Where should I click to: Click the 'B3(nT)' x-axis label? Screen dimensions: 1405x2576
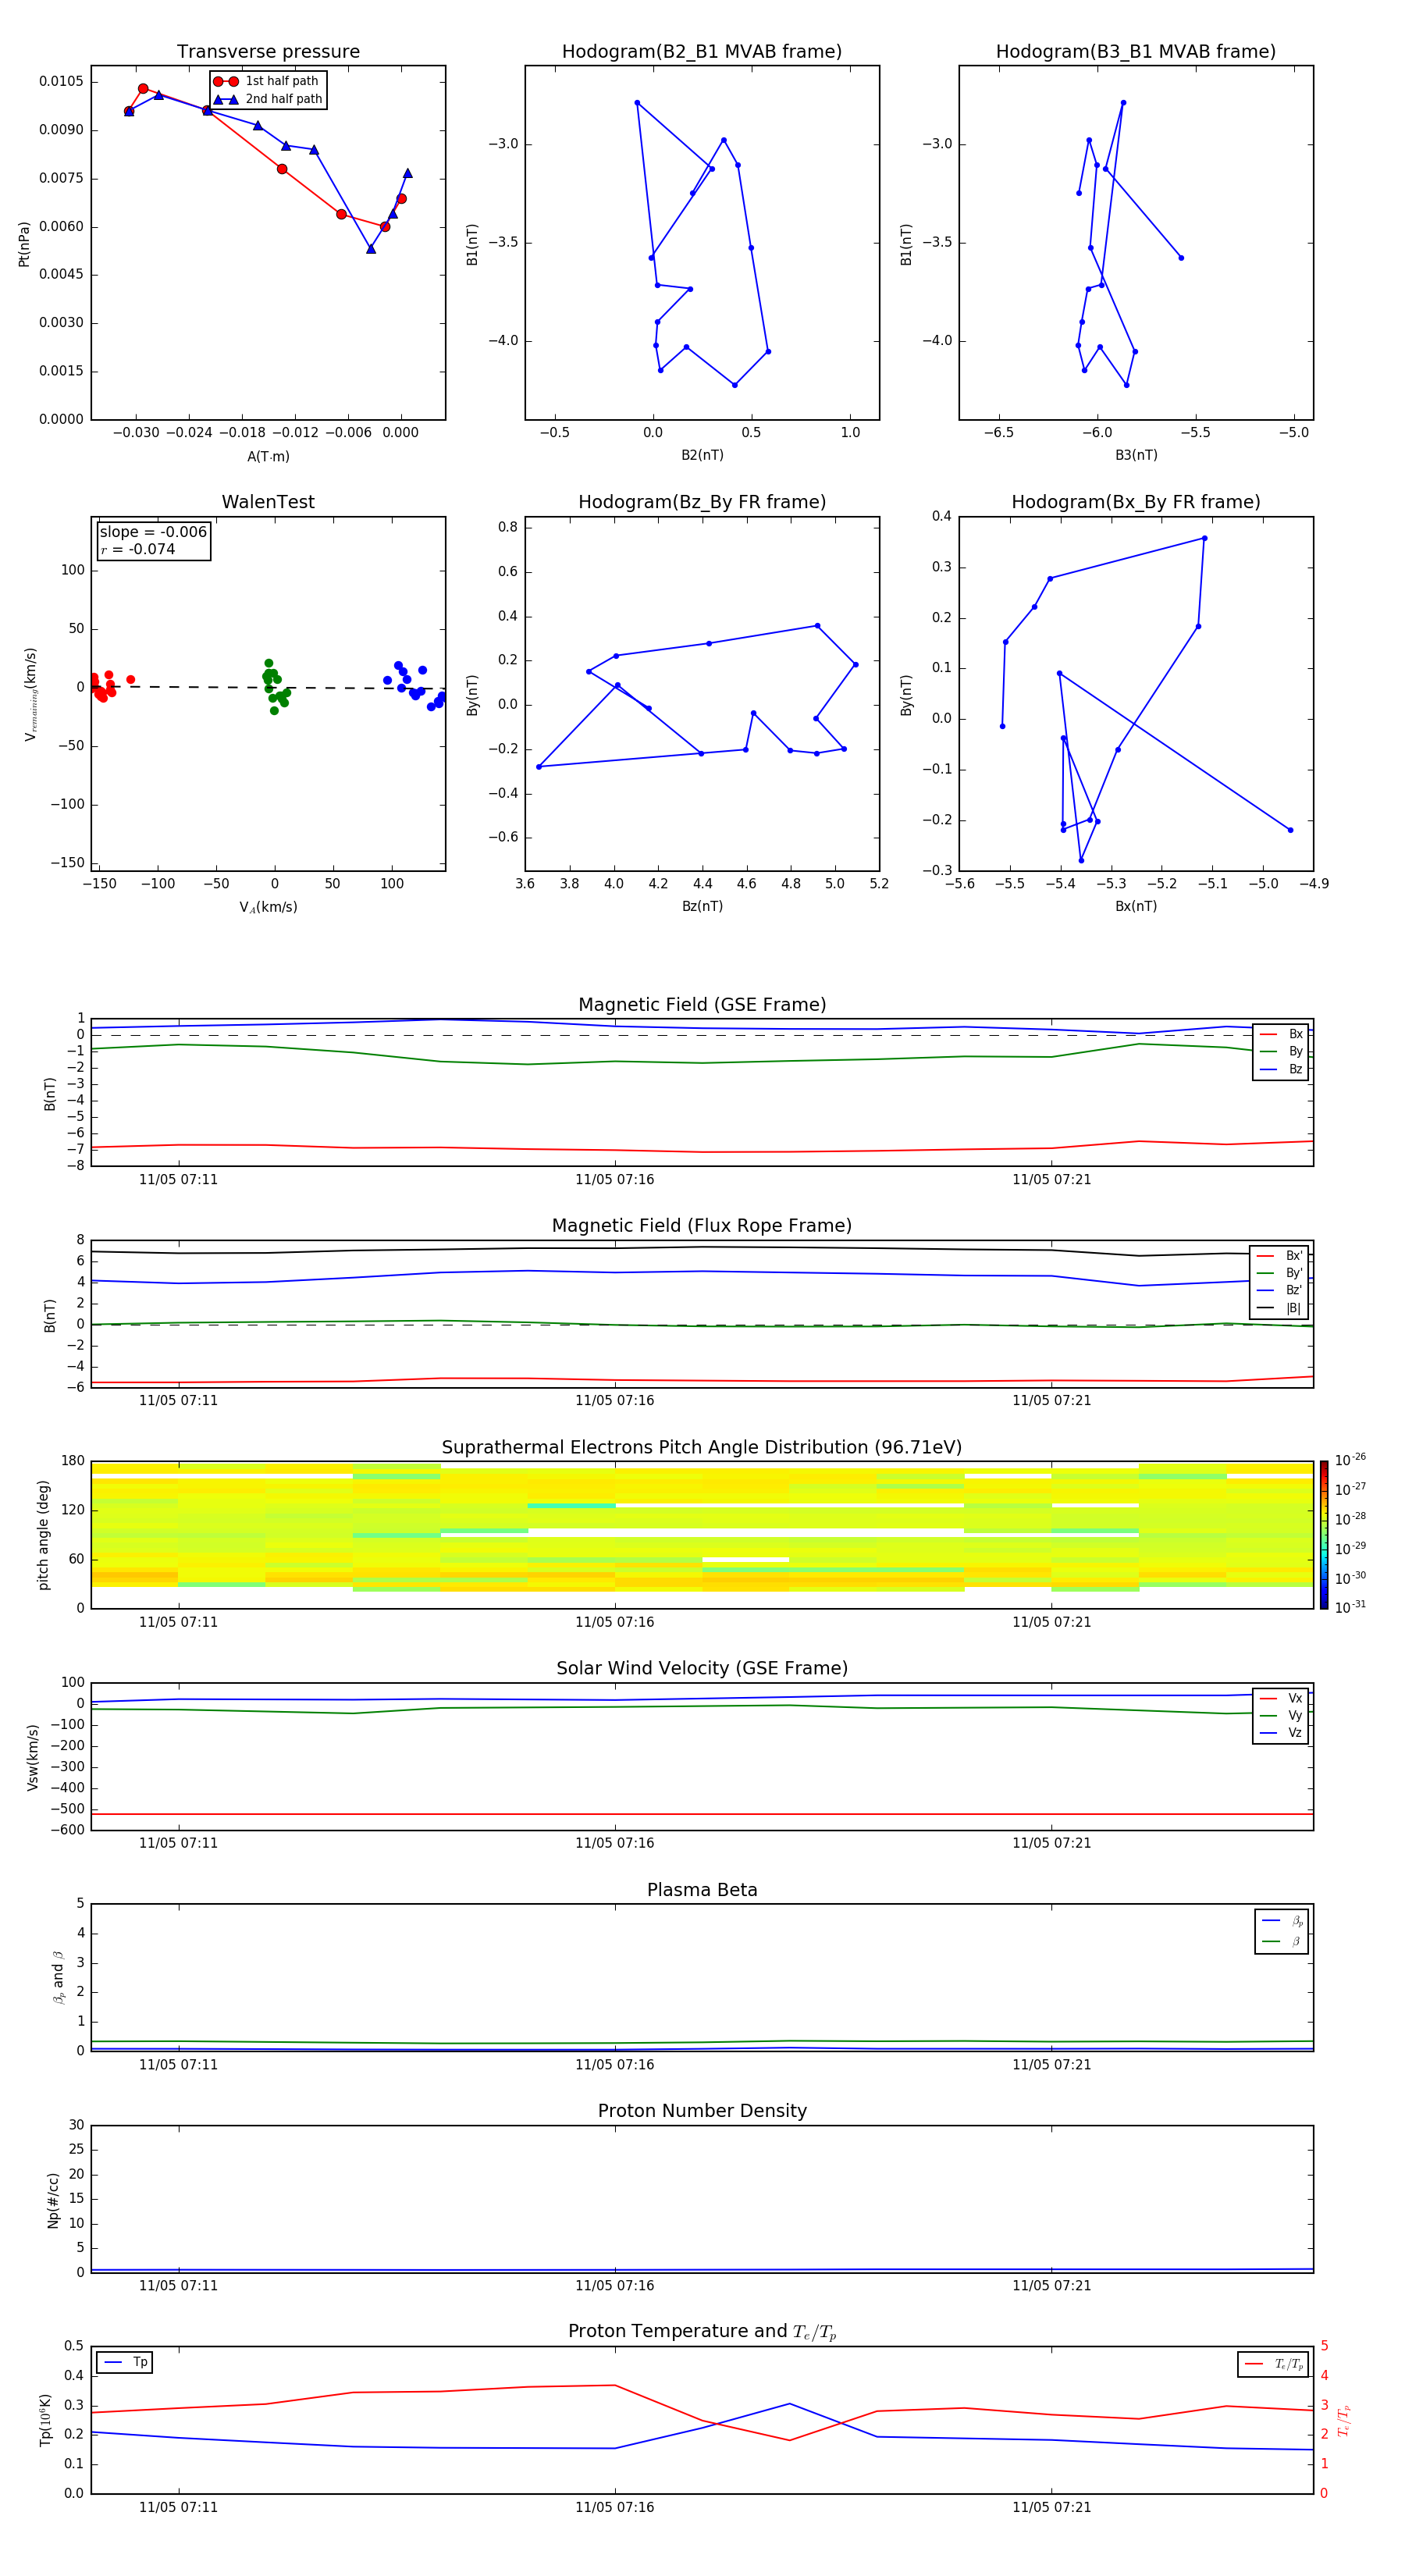point(1136,455)
